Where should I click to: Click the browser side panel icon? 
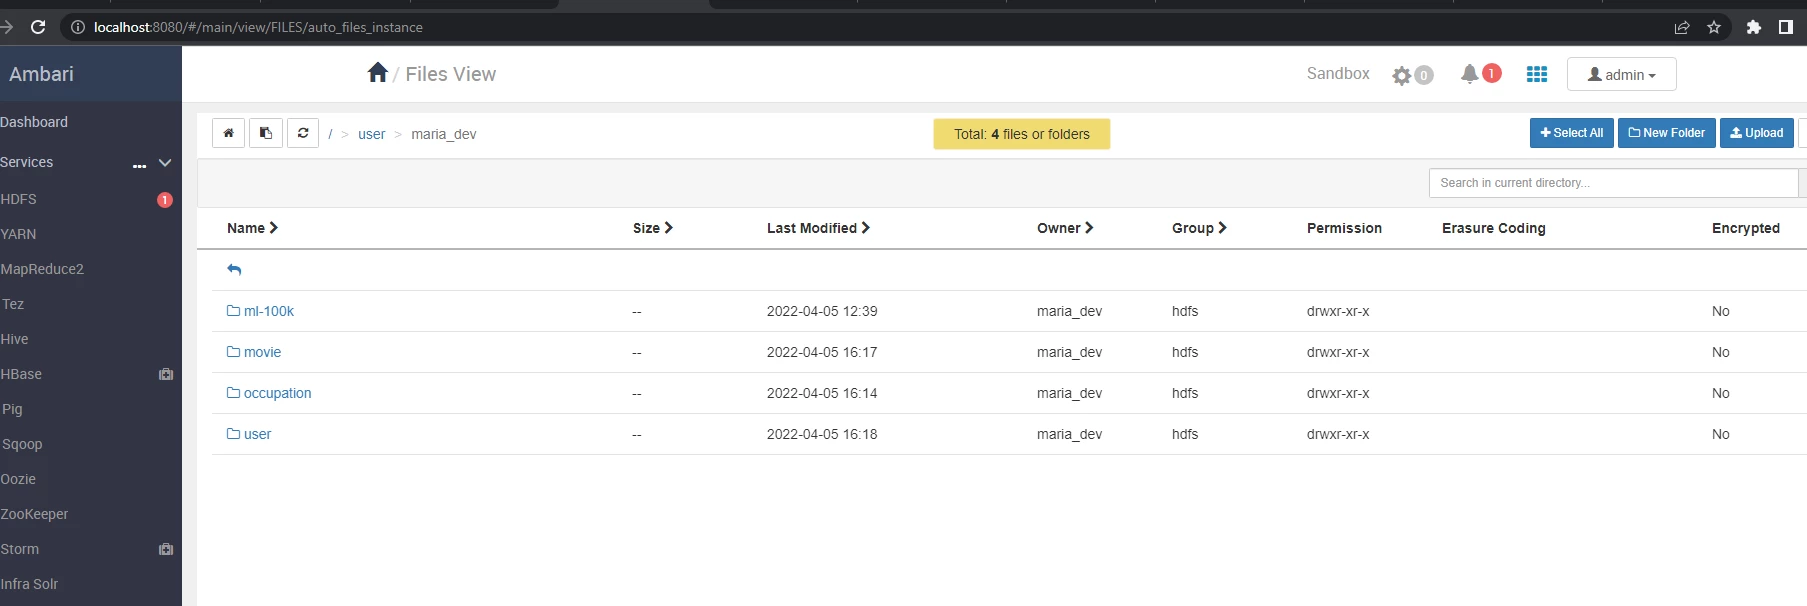pyautogui.click(x=1786, y=27)
